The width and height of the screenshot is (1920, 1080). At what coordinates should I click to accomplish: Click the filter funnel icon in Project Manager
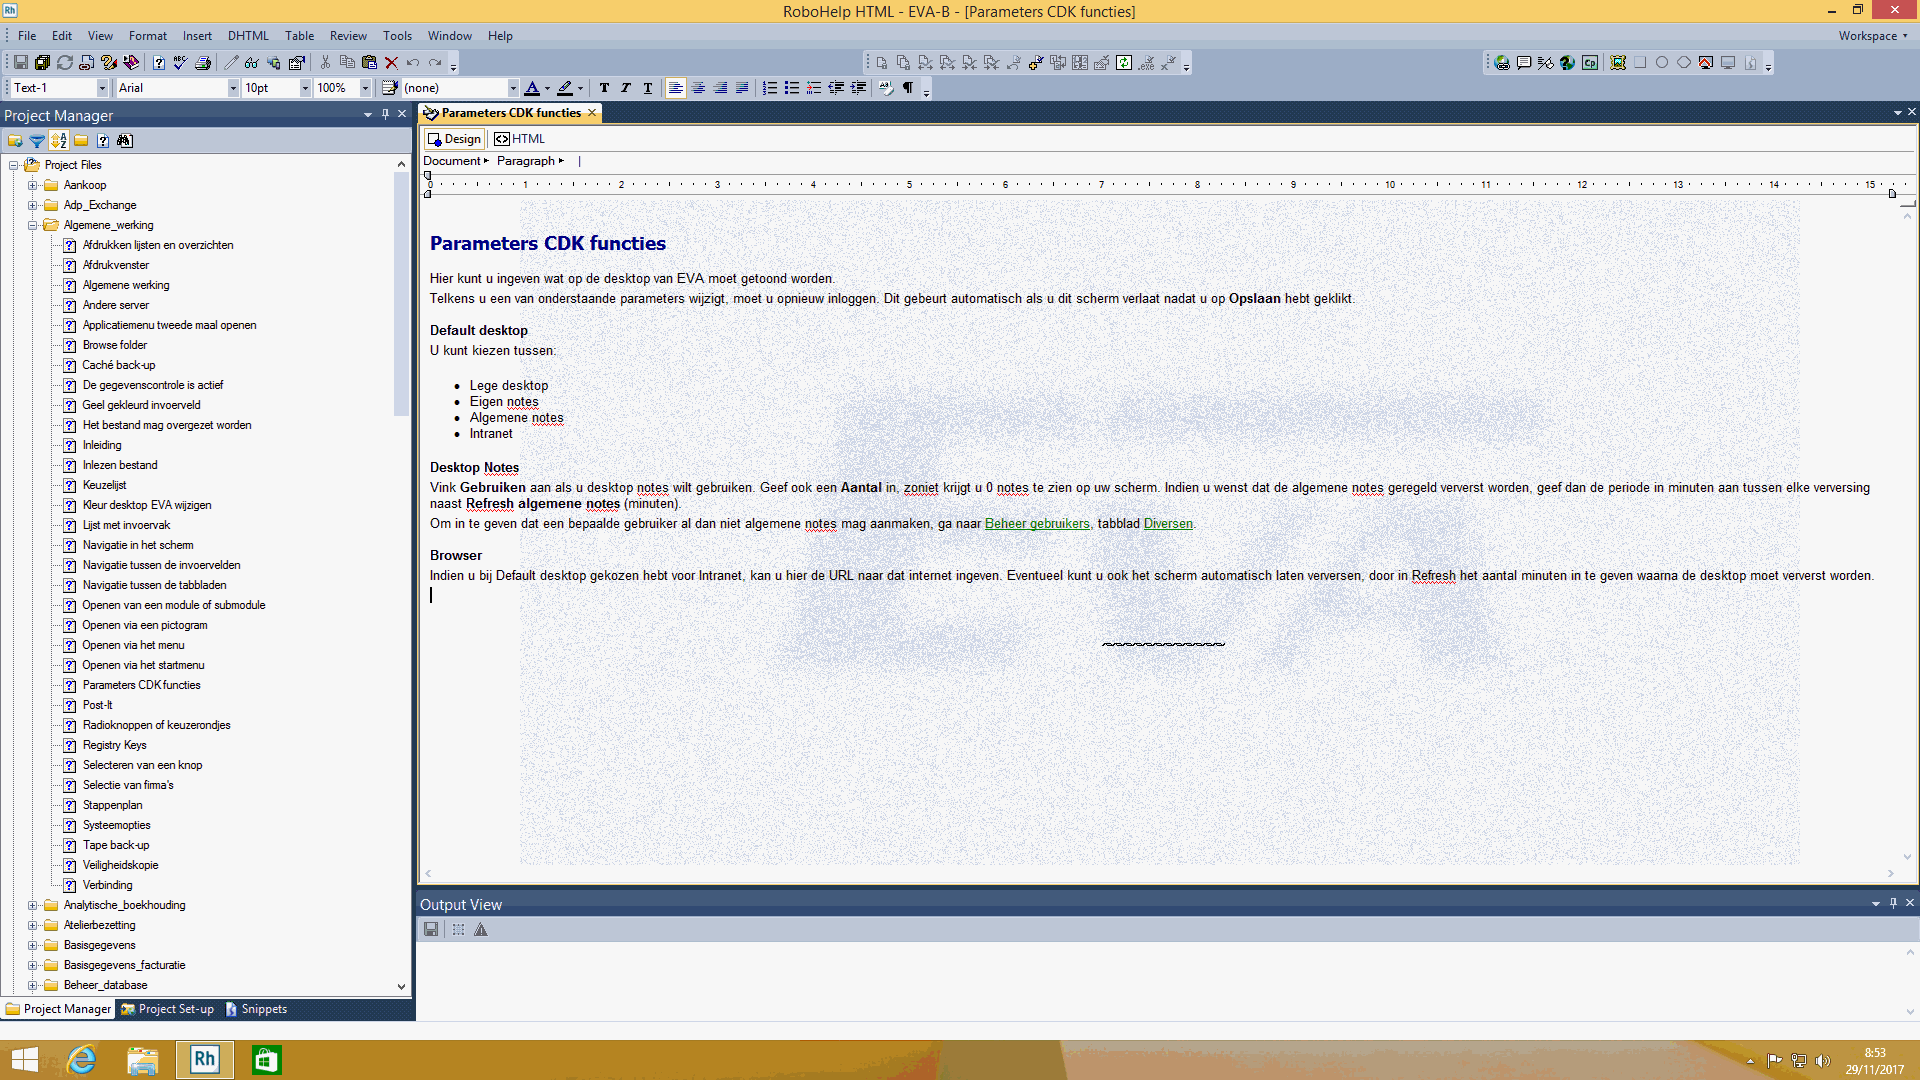(x=37, y=141)
